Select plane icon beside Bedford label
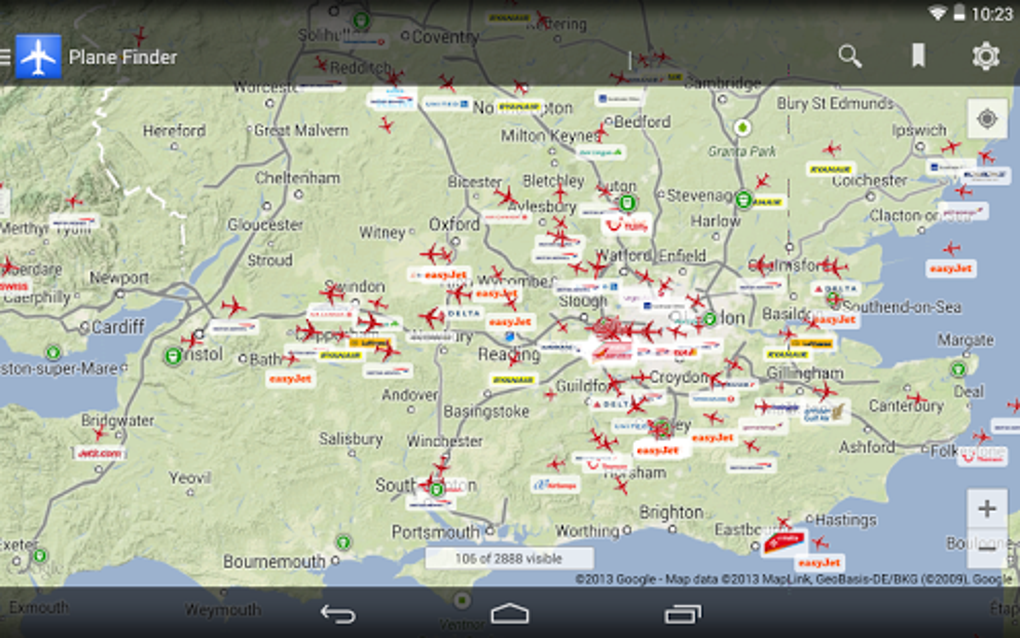Viewport: 1020px width, 638px height. [600, 133]
